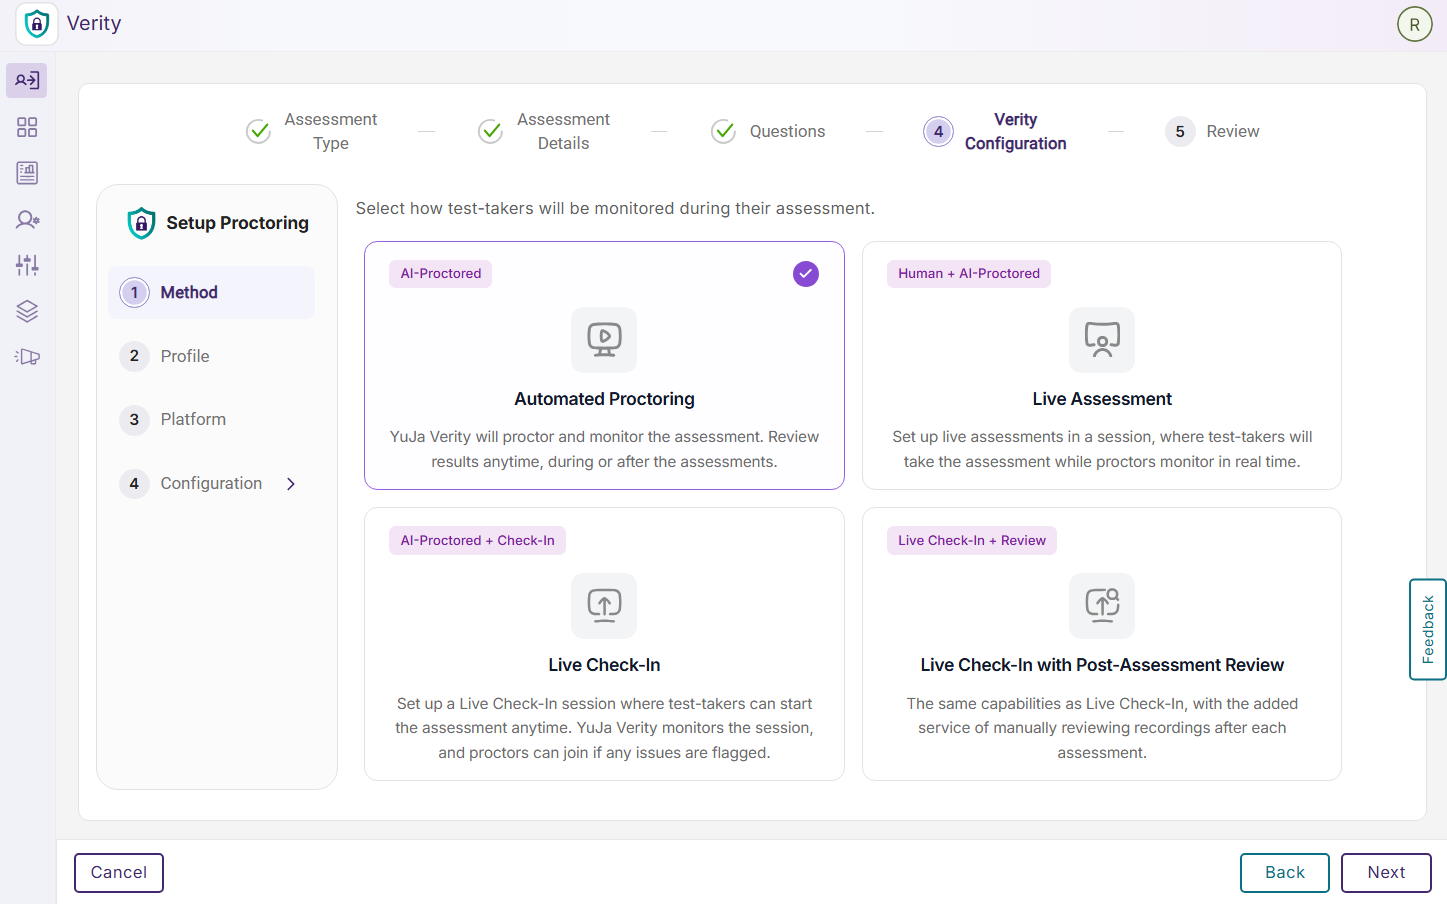Click the Live Check-In upload icon
The width and height of the screenshot is (1447, 904).
[x=604, y=606]
